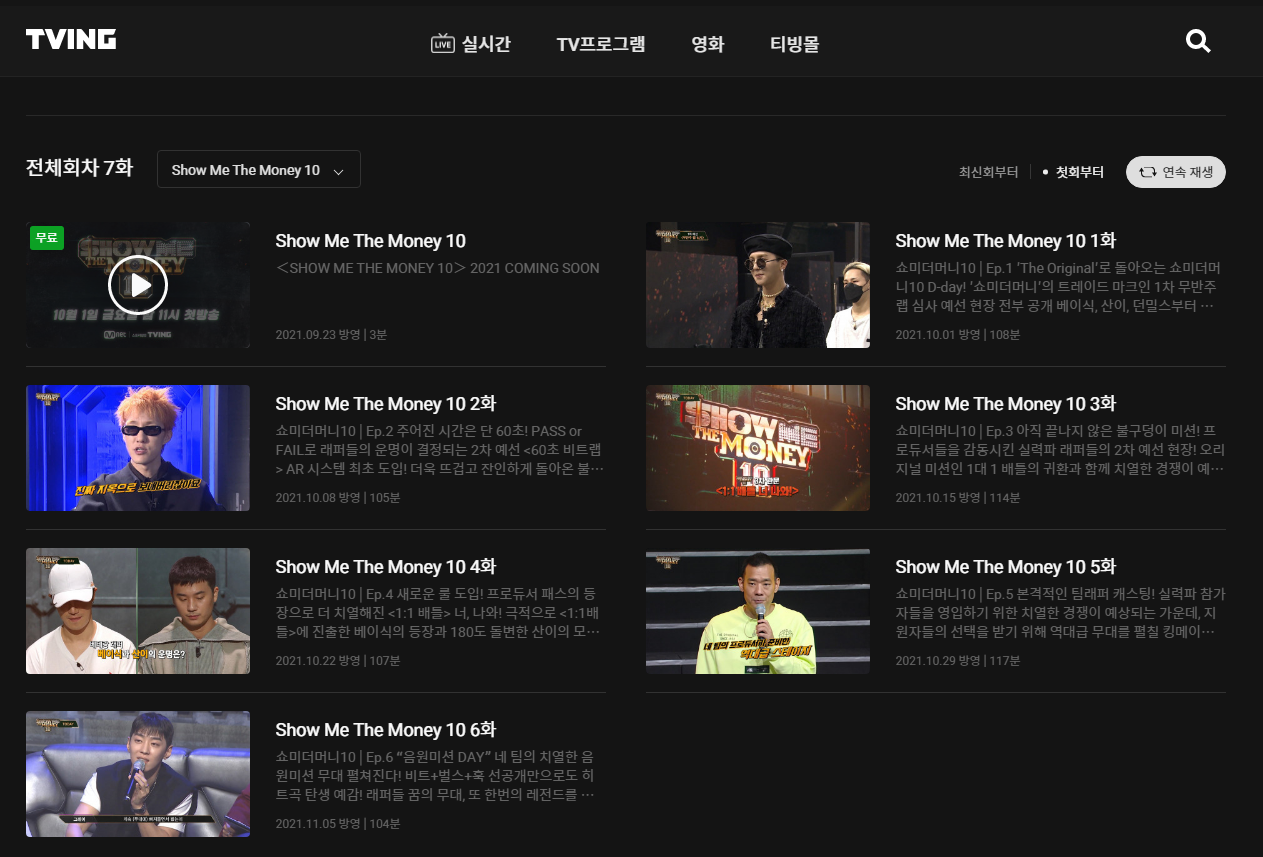Open the 티빙몰 menu
The width and height of the screenshot is (1263, 857).
[x=795, y=44]
